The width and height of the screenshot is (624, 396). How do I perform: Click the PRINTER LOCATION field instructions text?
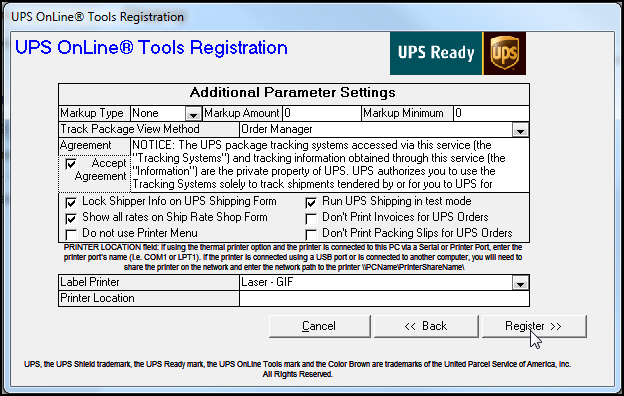[293, 257]
